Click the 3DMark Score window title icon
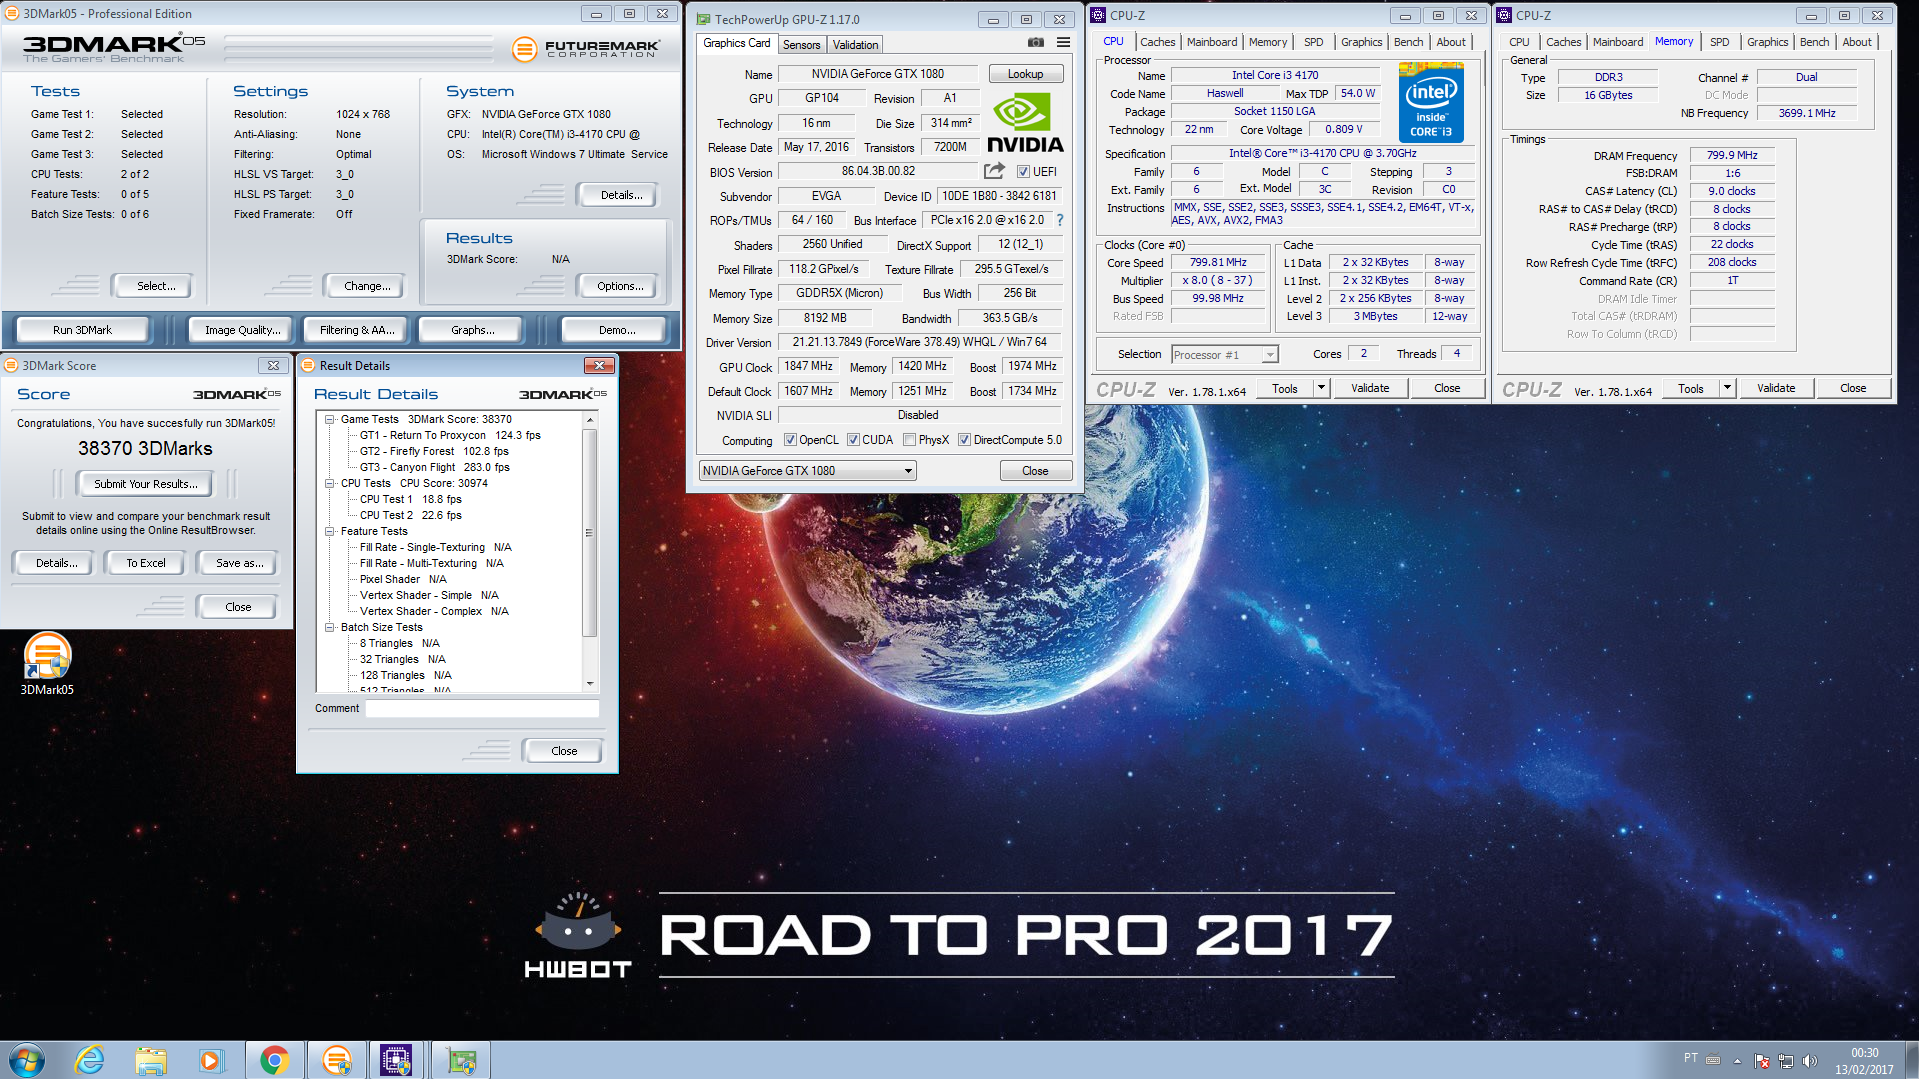This screenshot has height=1079, width=1919. point(11,365)
